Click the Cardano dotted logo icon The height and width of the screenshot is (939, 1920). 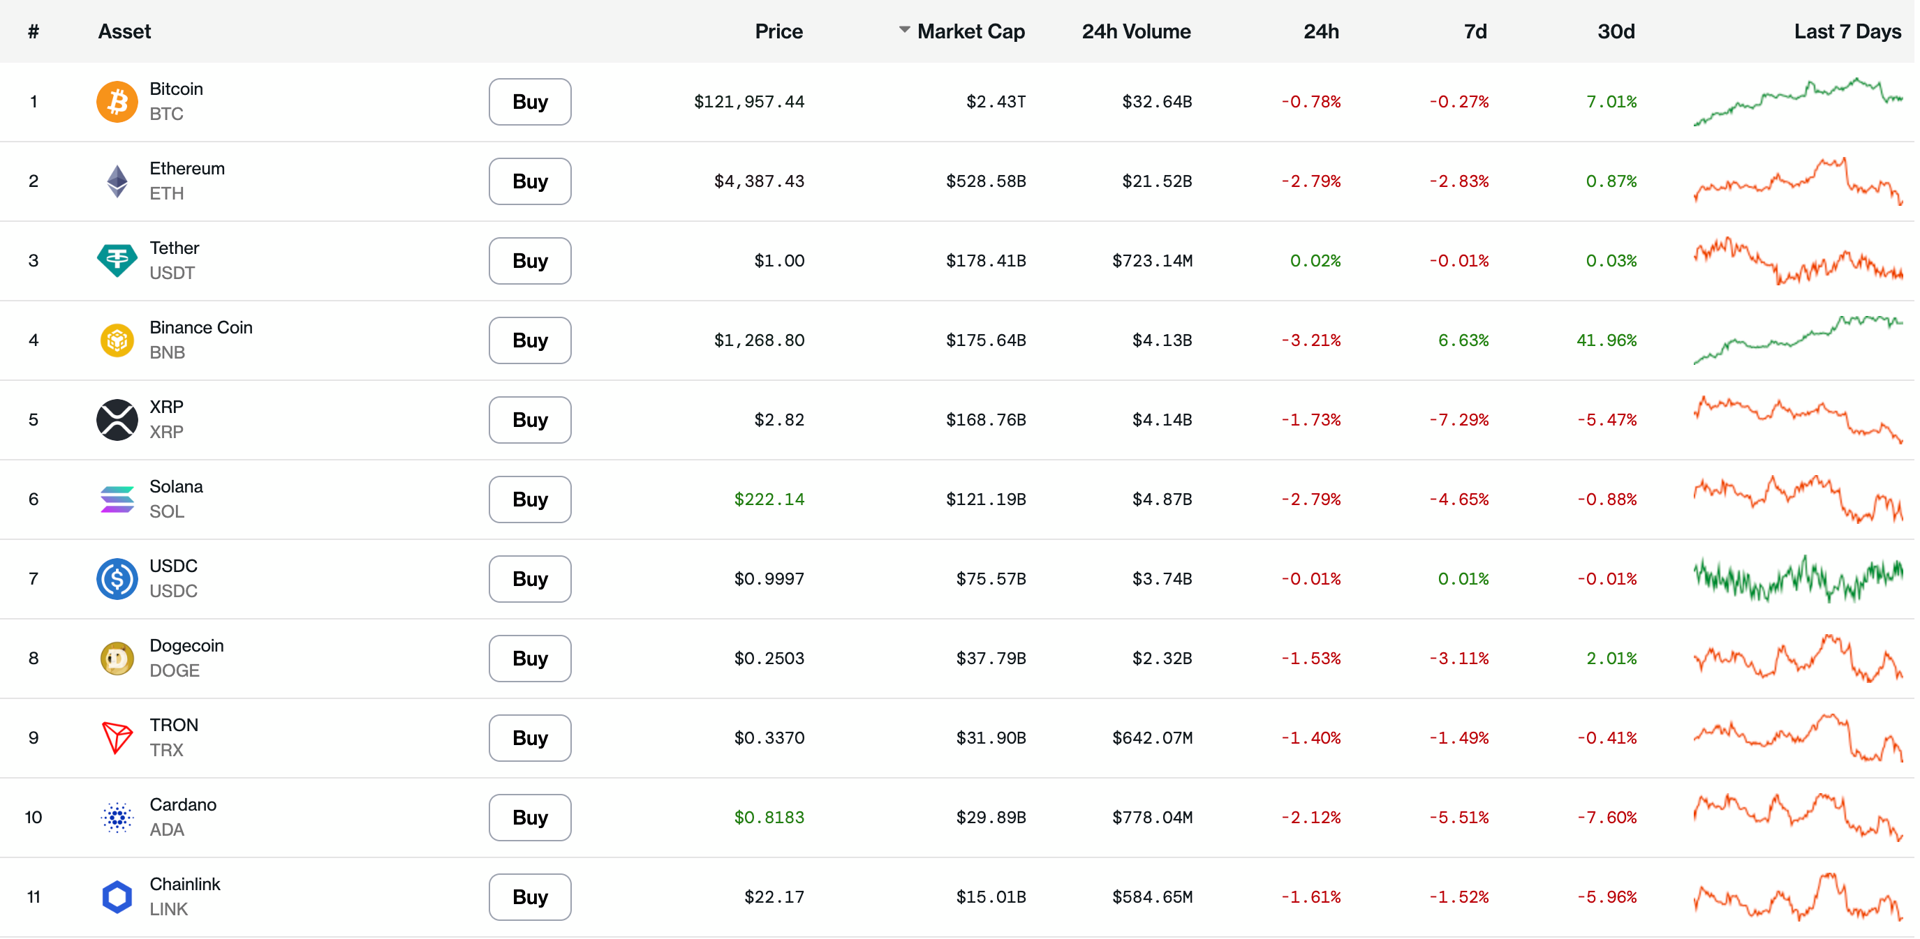(117, 817)
